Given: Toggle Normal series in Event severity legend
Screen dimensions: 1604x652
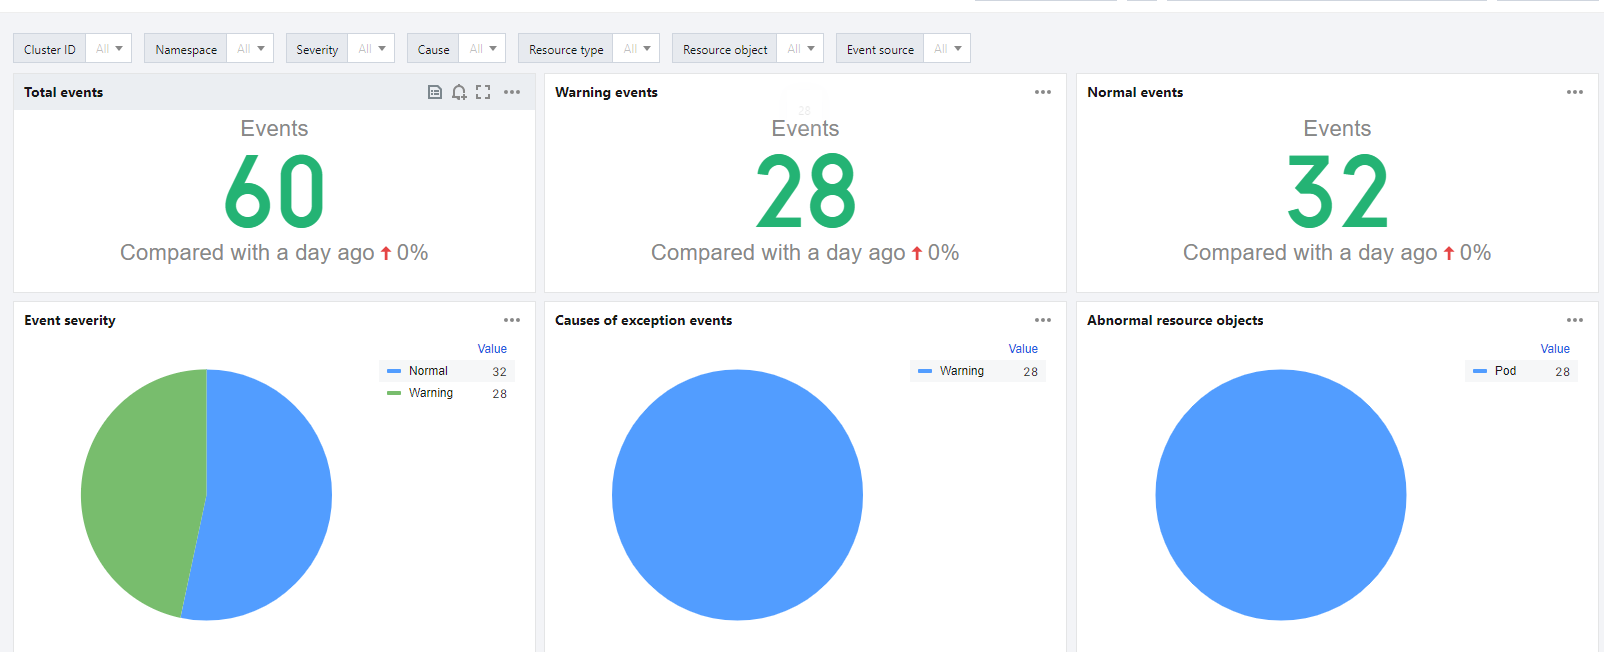Looking at the screenshot, I should coord(428,371).
